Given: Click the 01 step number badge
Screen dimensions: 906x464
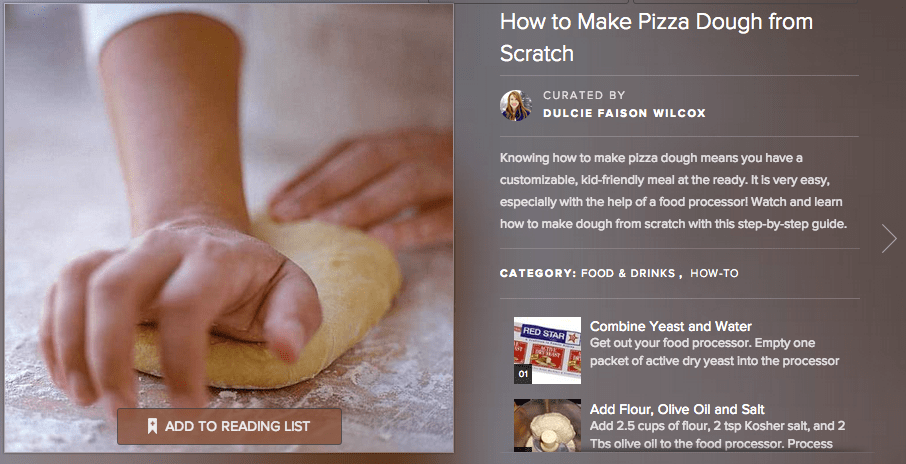Looking at the screenshot, I should [522, 375].
